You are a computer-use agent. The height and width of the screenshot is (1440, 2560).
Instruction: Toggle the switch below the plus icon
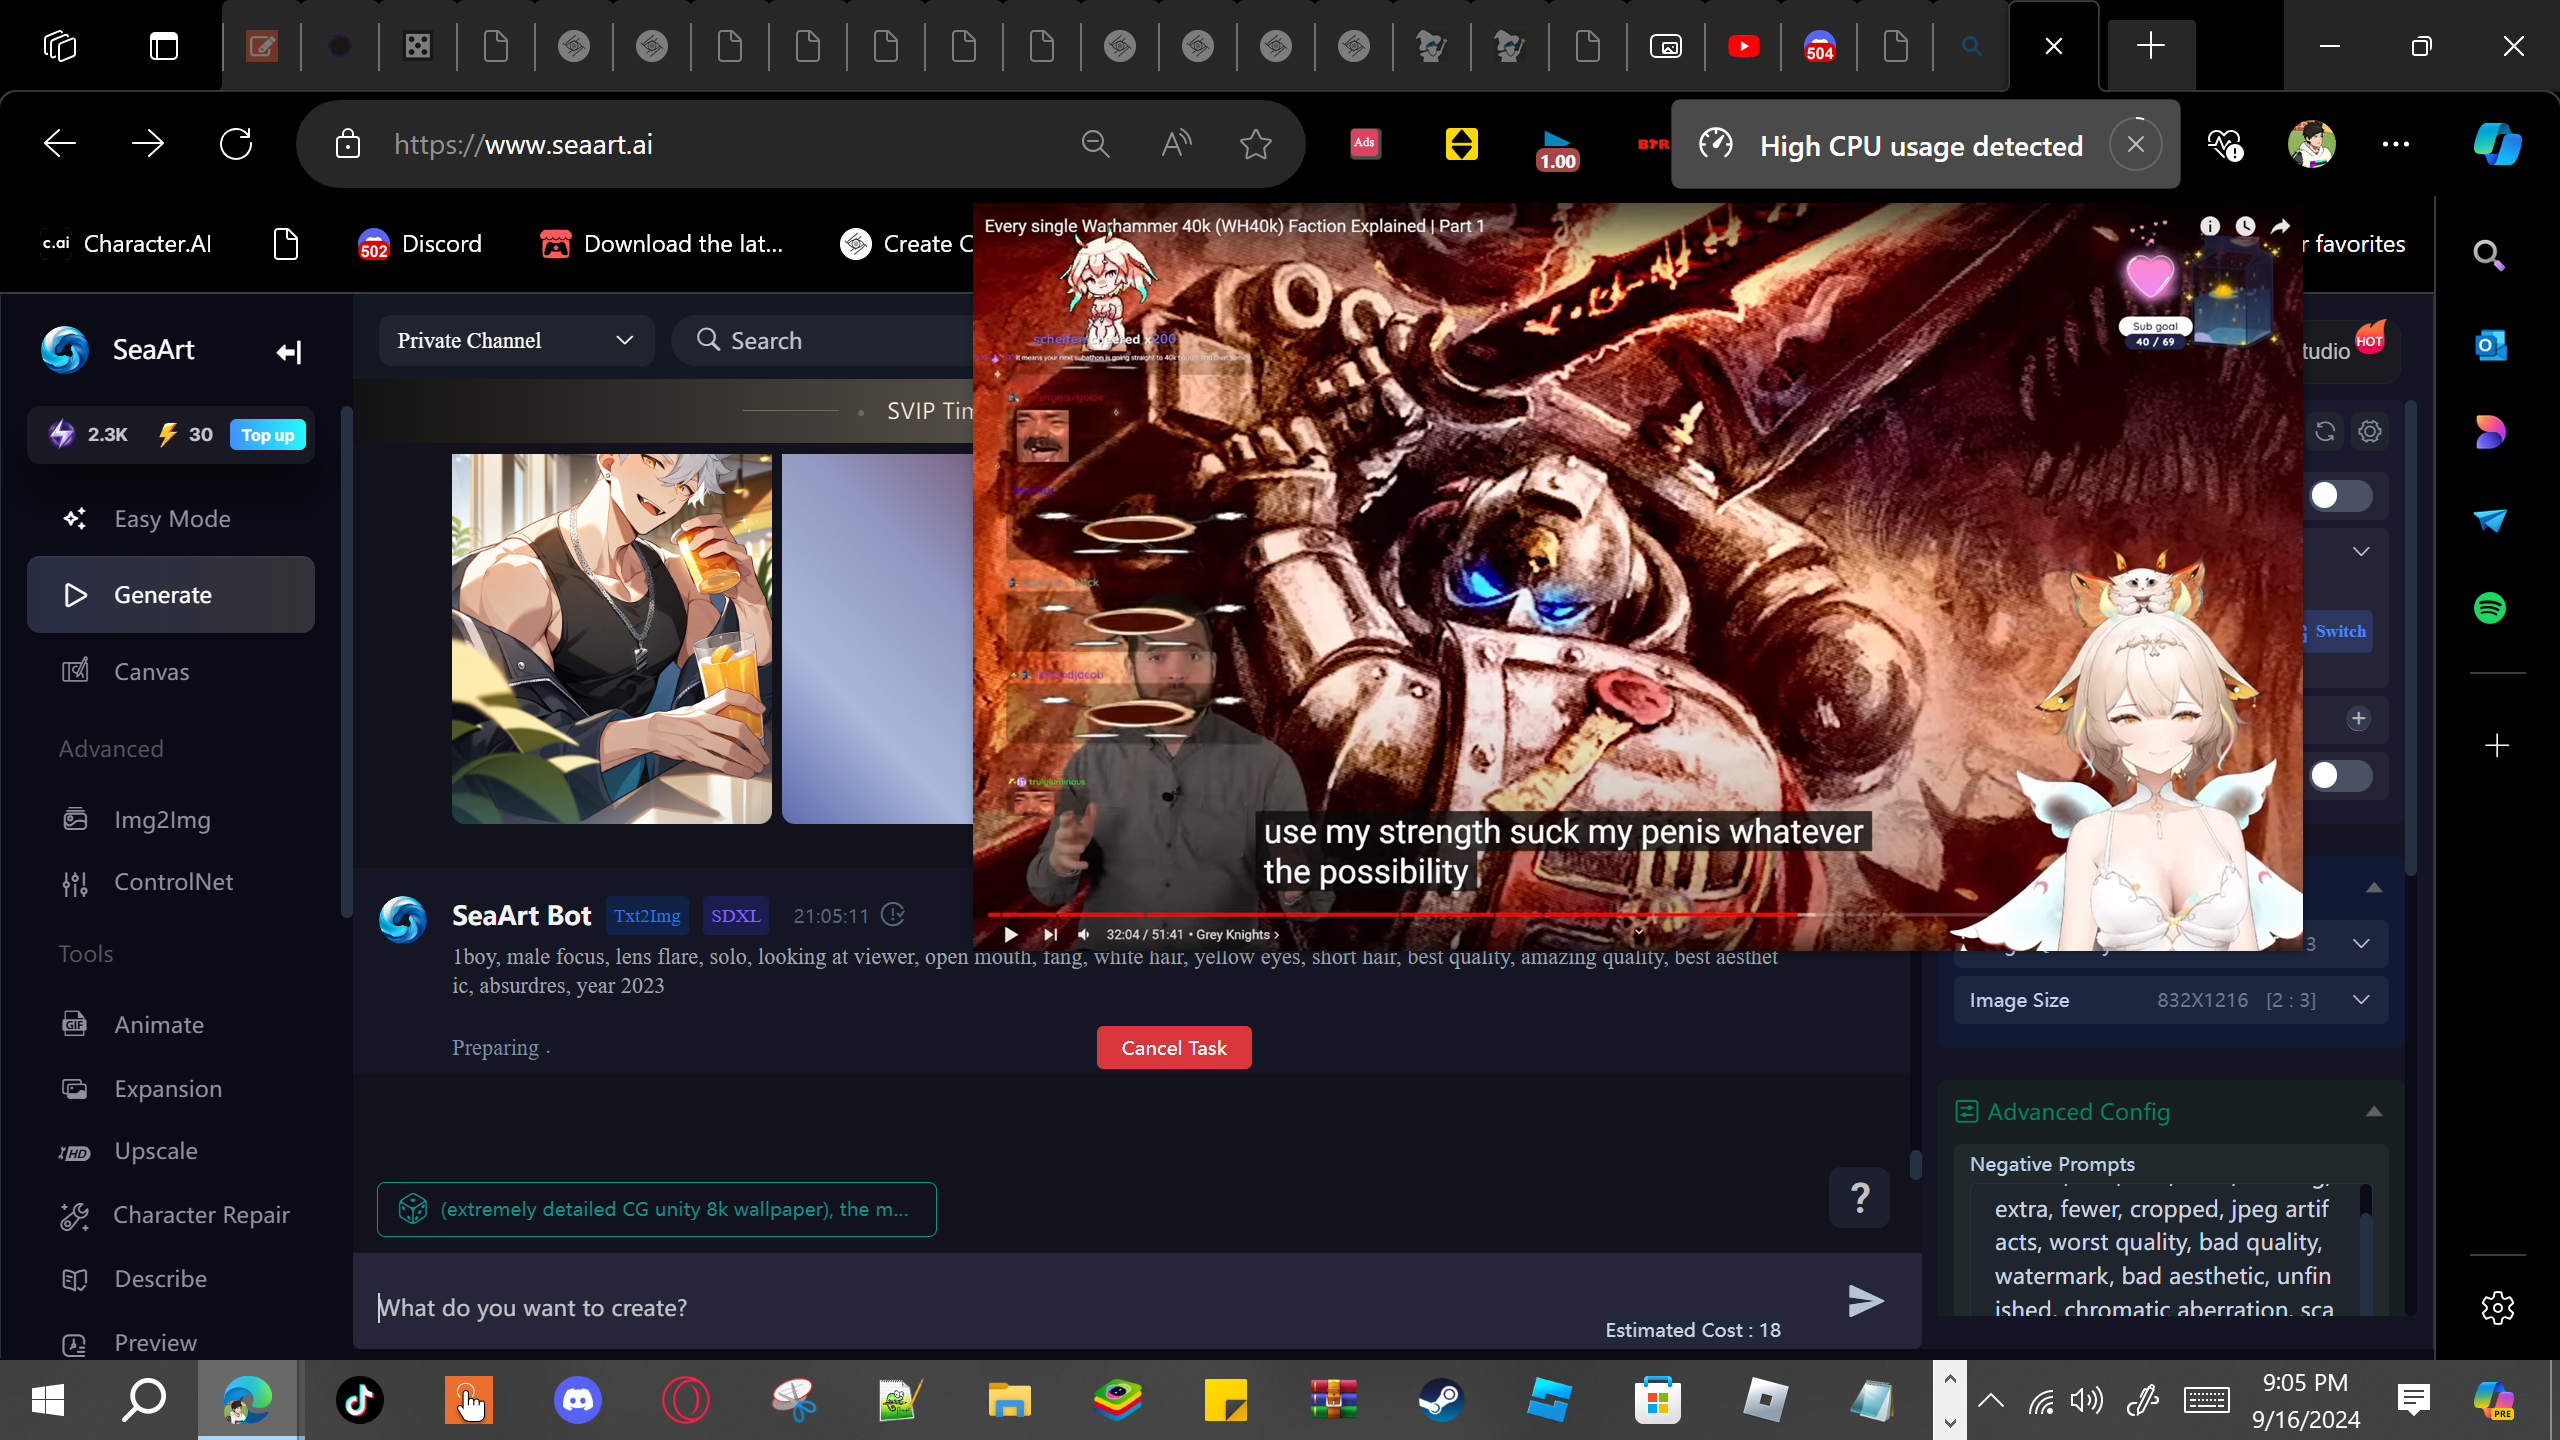click(2340, 776)
